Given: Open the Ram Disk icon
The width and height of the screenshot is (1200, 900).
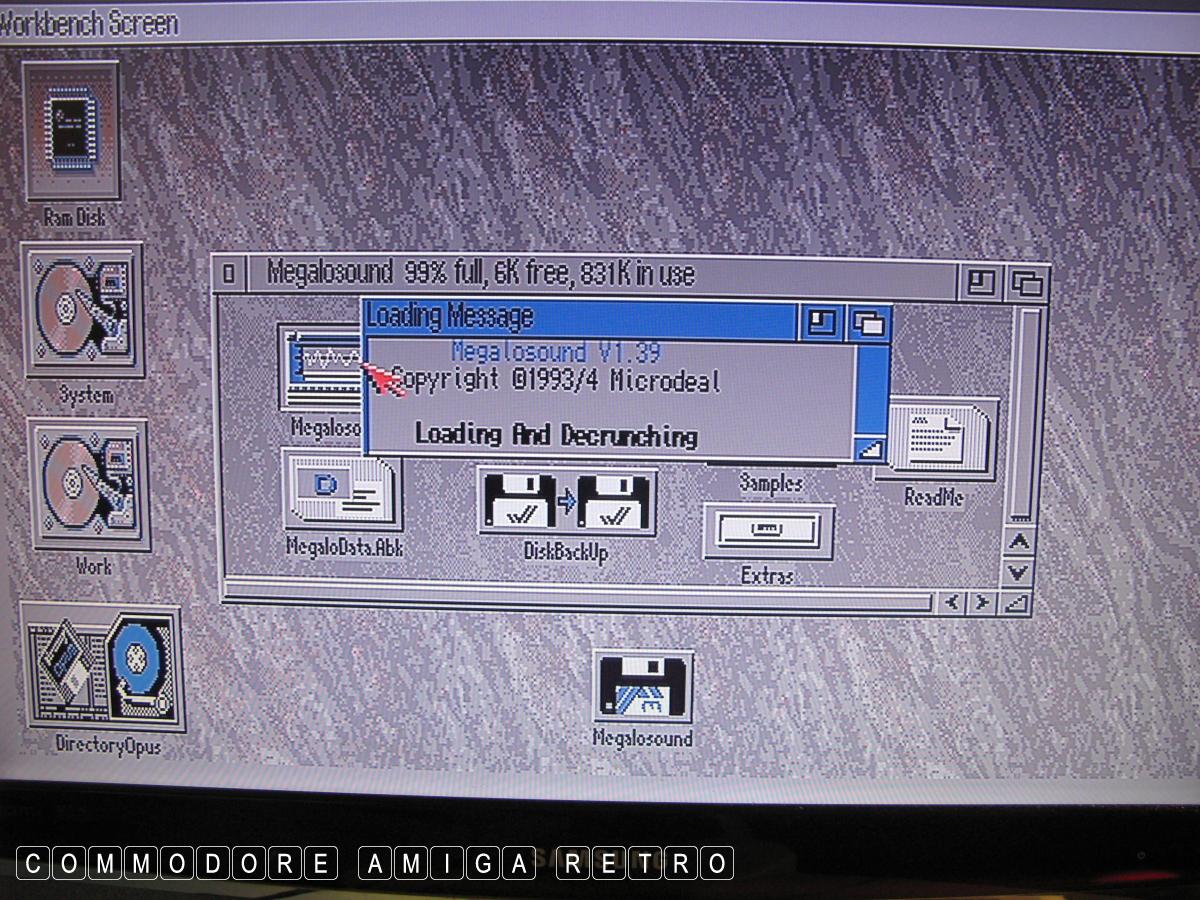Looking at the screenshot, I should (x=71, y=130).
